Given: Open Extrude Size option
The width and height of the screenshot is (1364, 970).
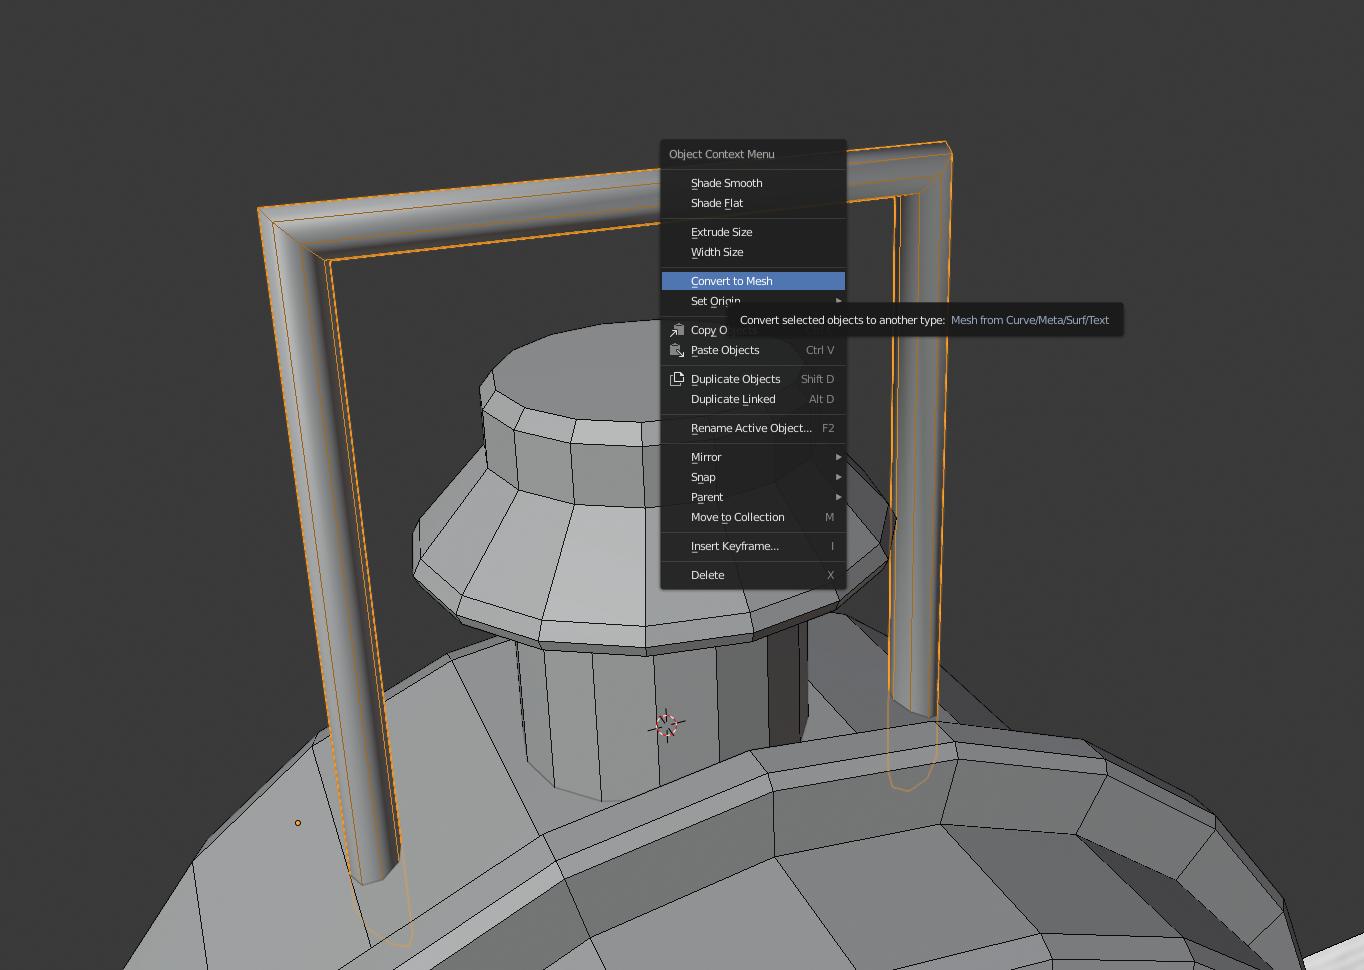Looking at the screenshot, I should click(753, 232).
